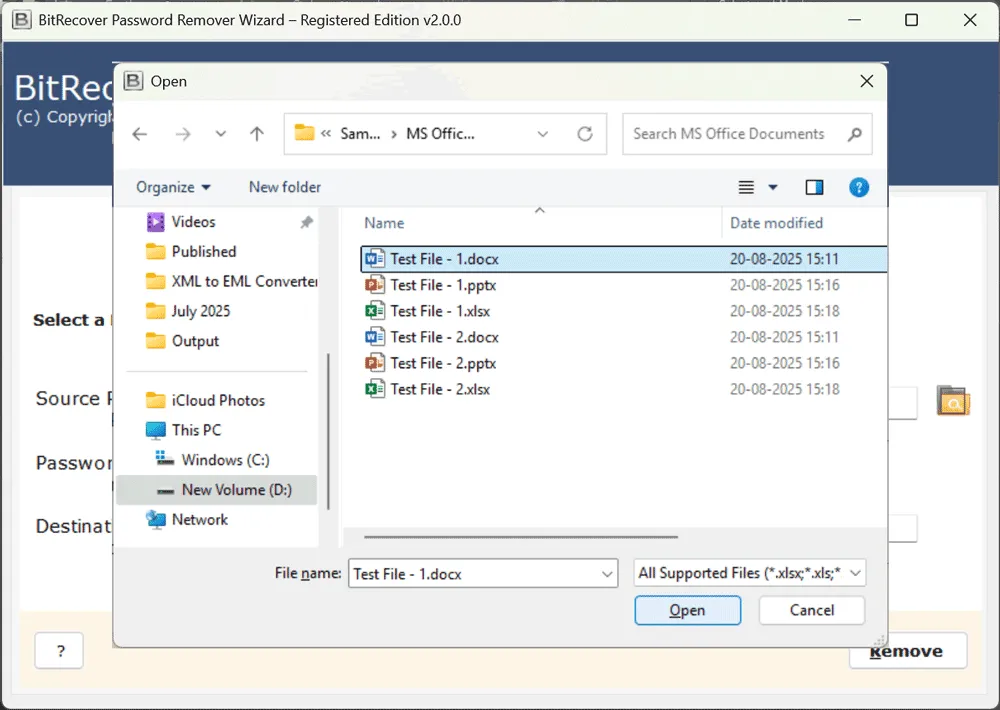Select Test File - 1.xlsx file
The image size is (1000, 710).
point(442,311)
